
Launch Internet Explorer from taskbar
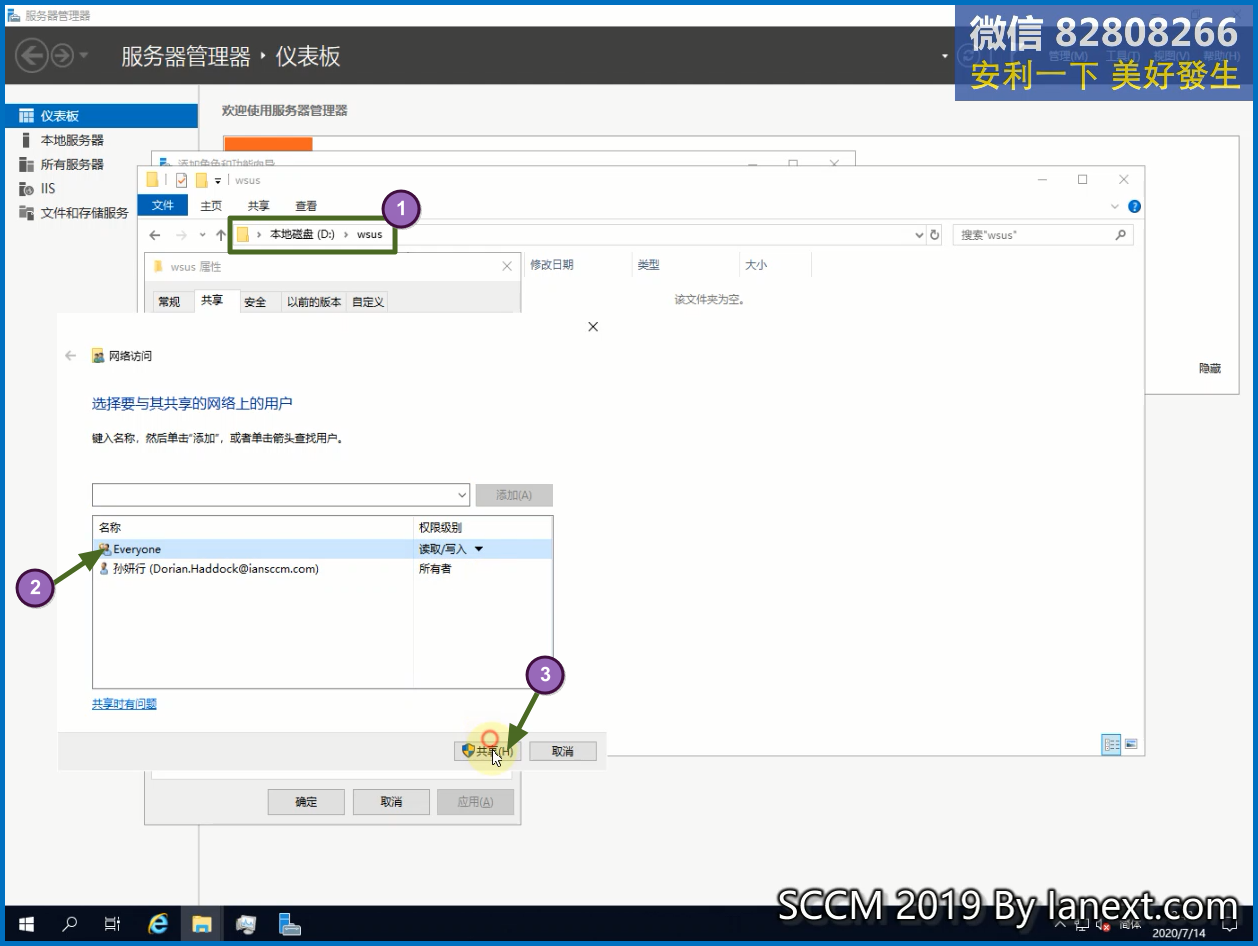tap(158, 924)
